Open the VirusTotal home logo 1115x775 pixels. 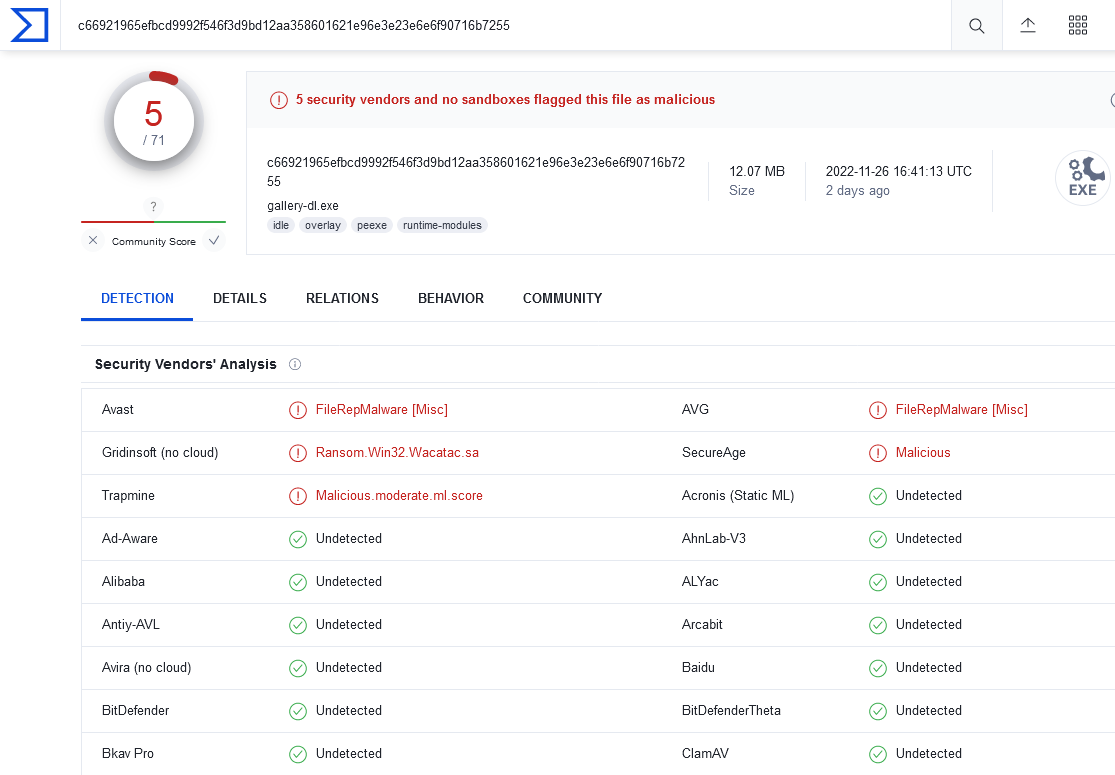coord(29,25)
